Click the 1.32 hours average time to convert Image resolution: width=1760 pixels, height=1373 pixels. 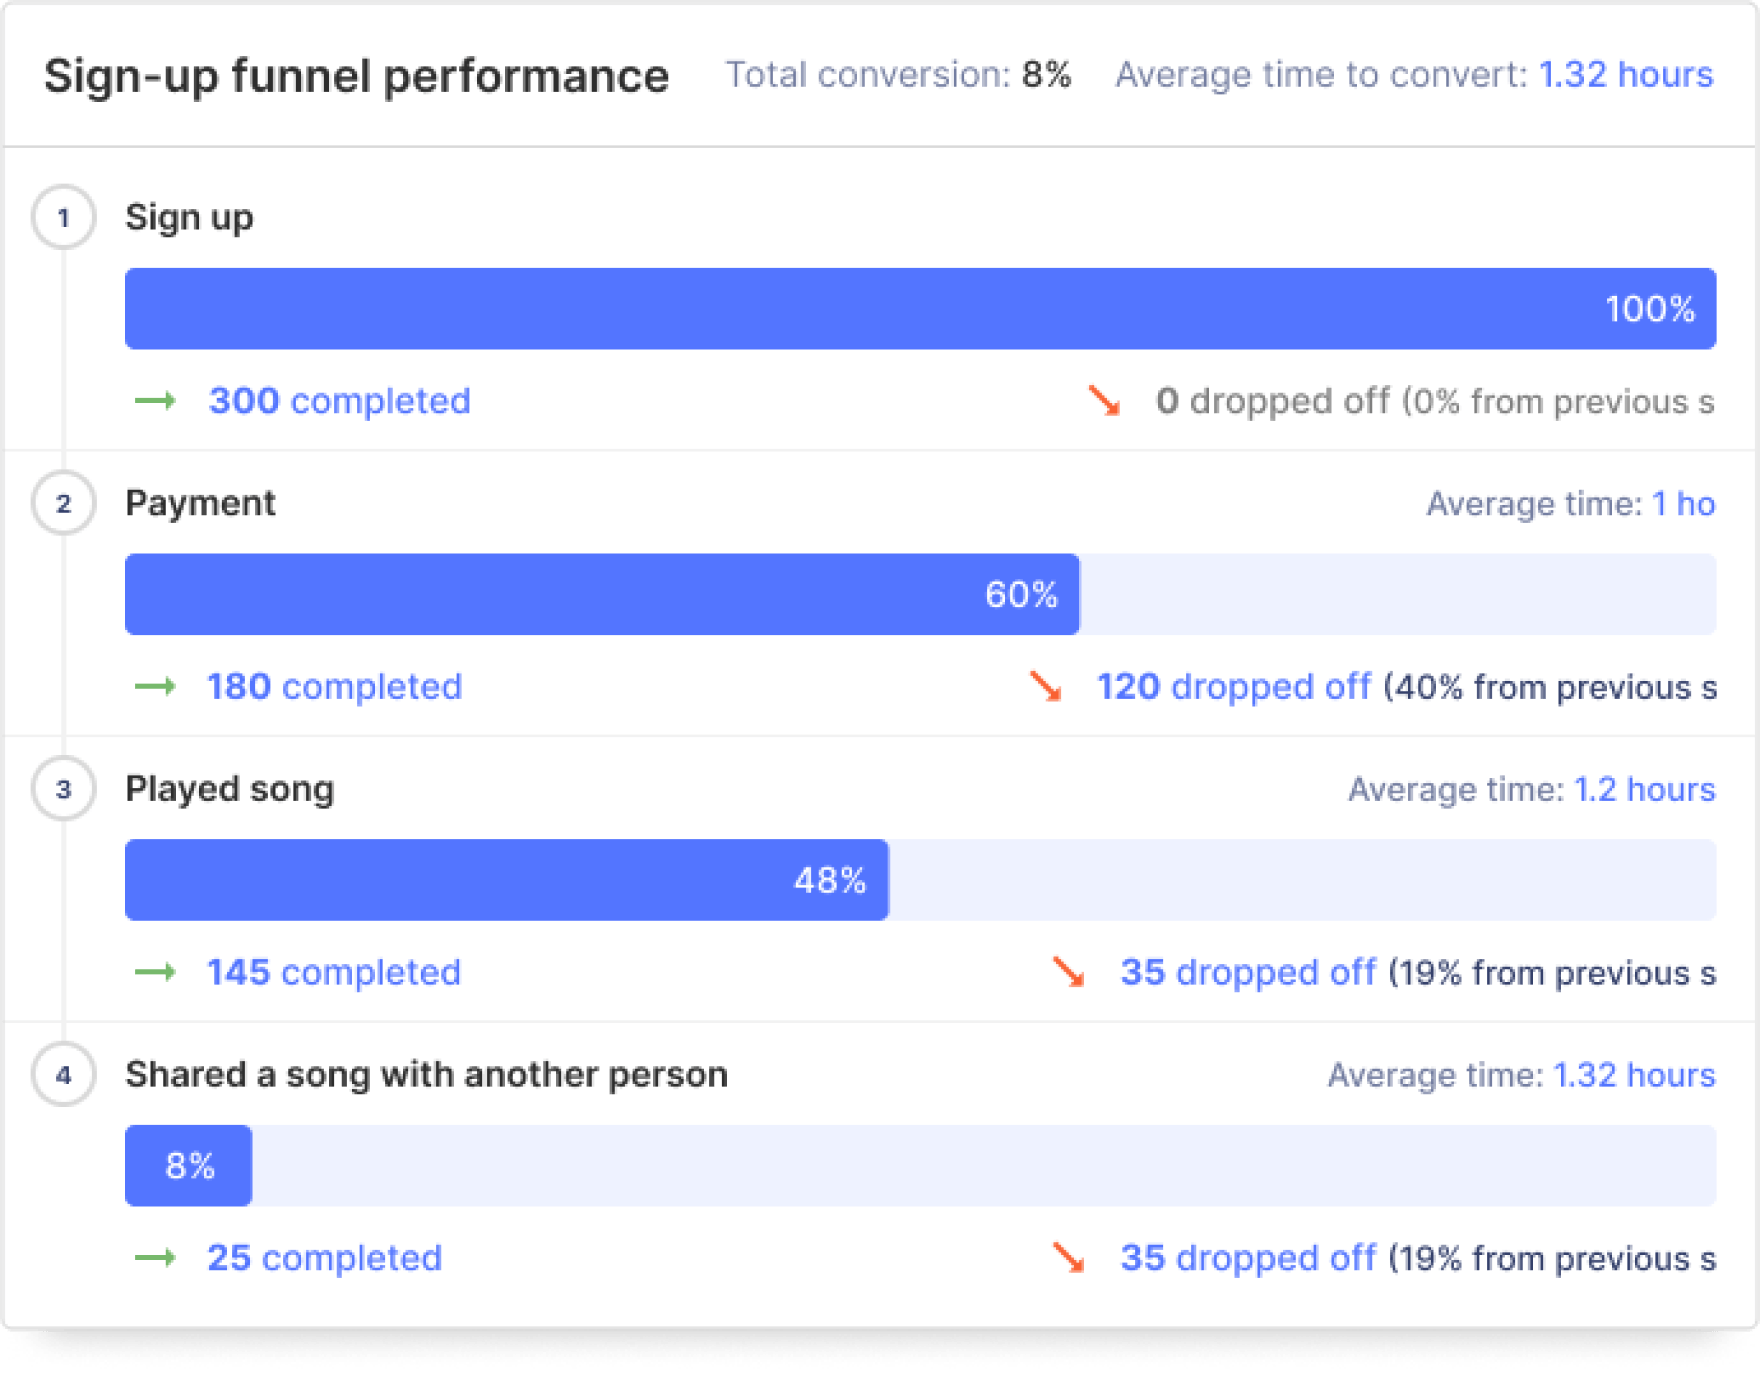[1625, 75]
